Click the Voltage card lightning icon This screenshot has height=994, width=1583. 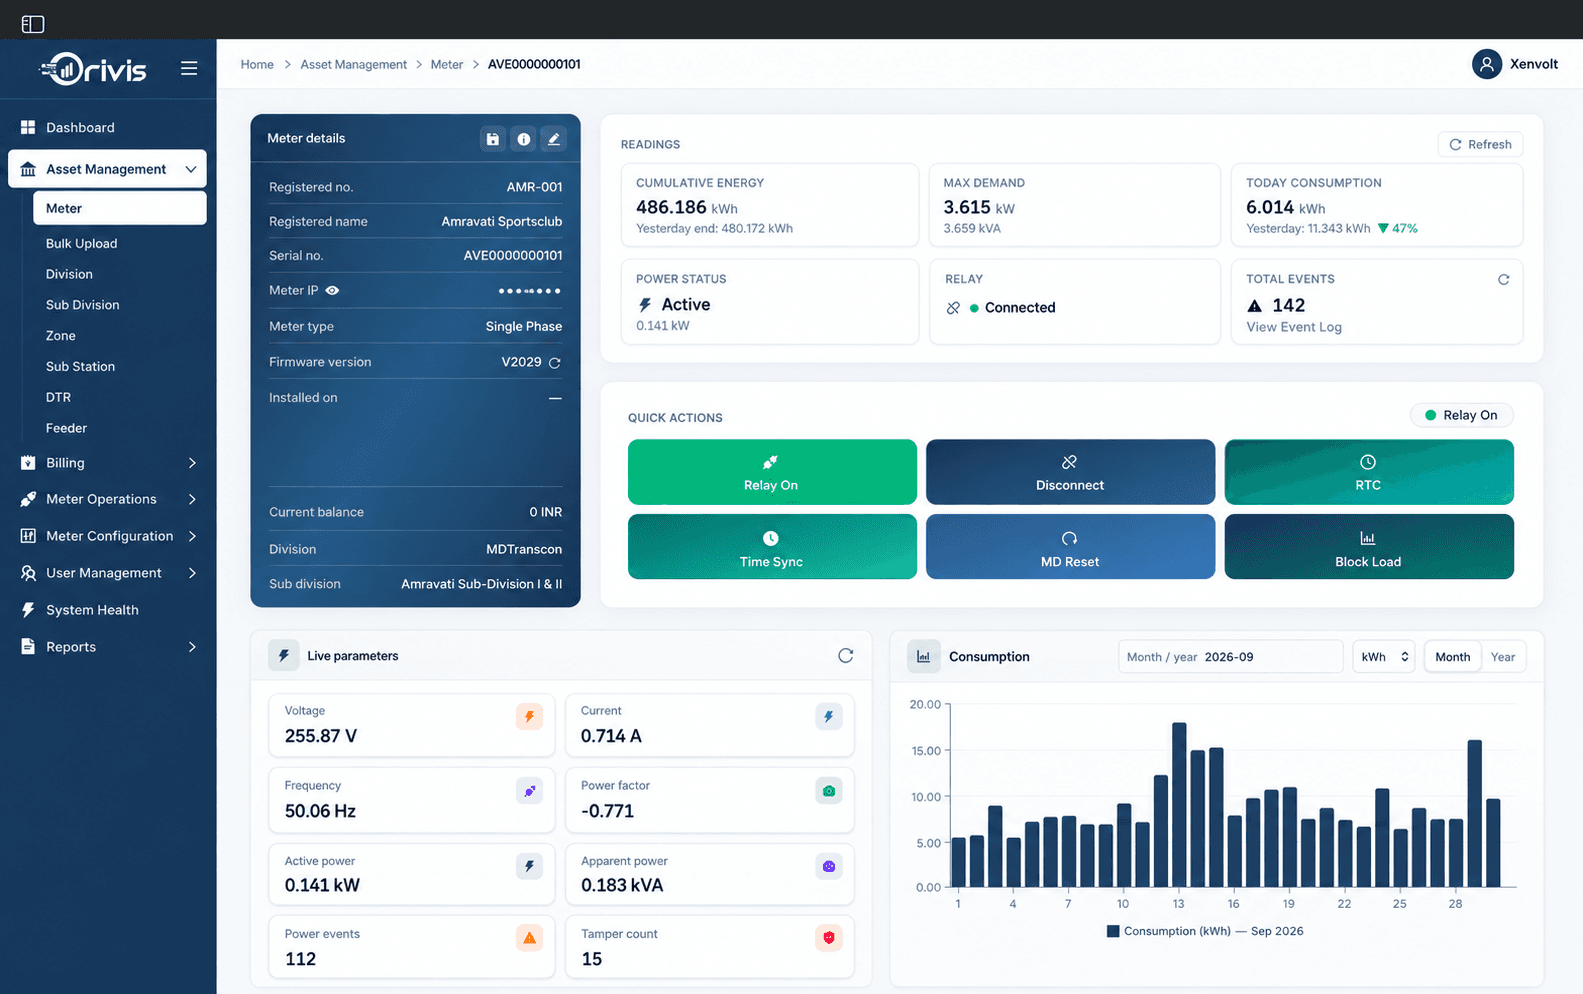529,716
